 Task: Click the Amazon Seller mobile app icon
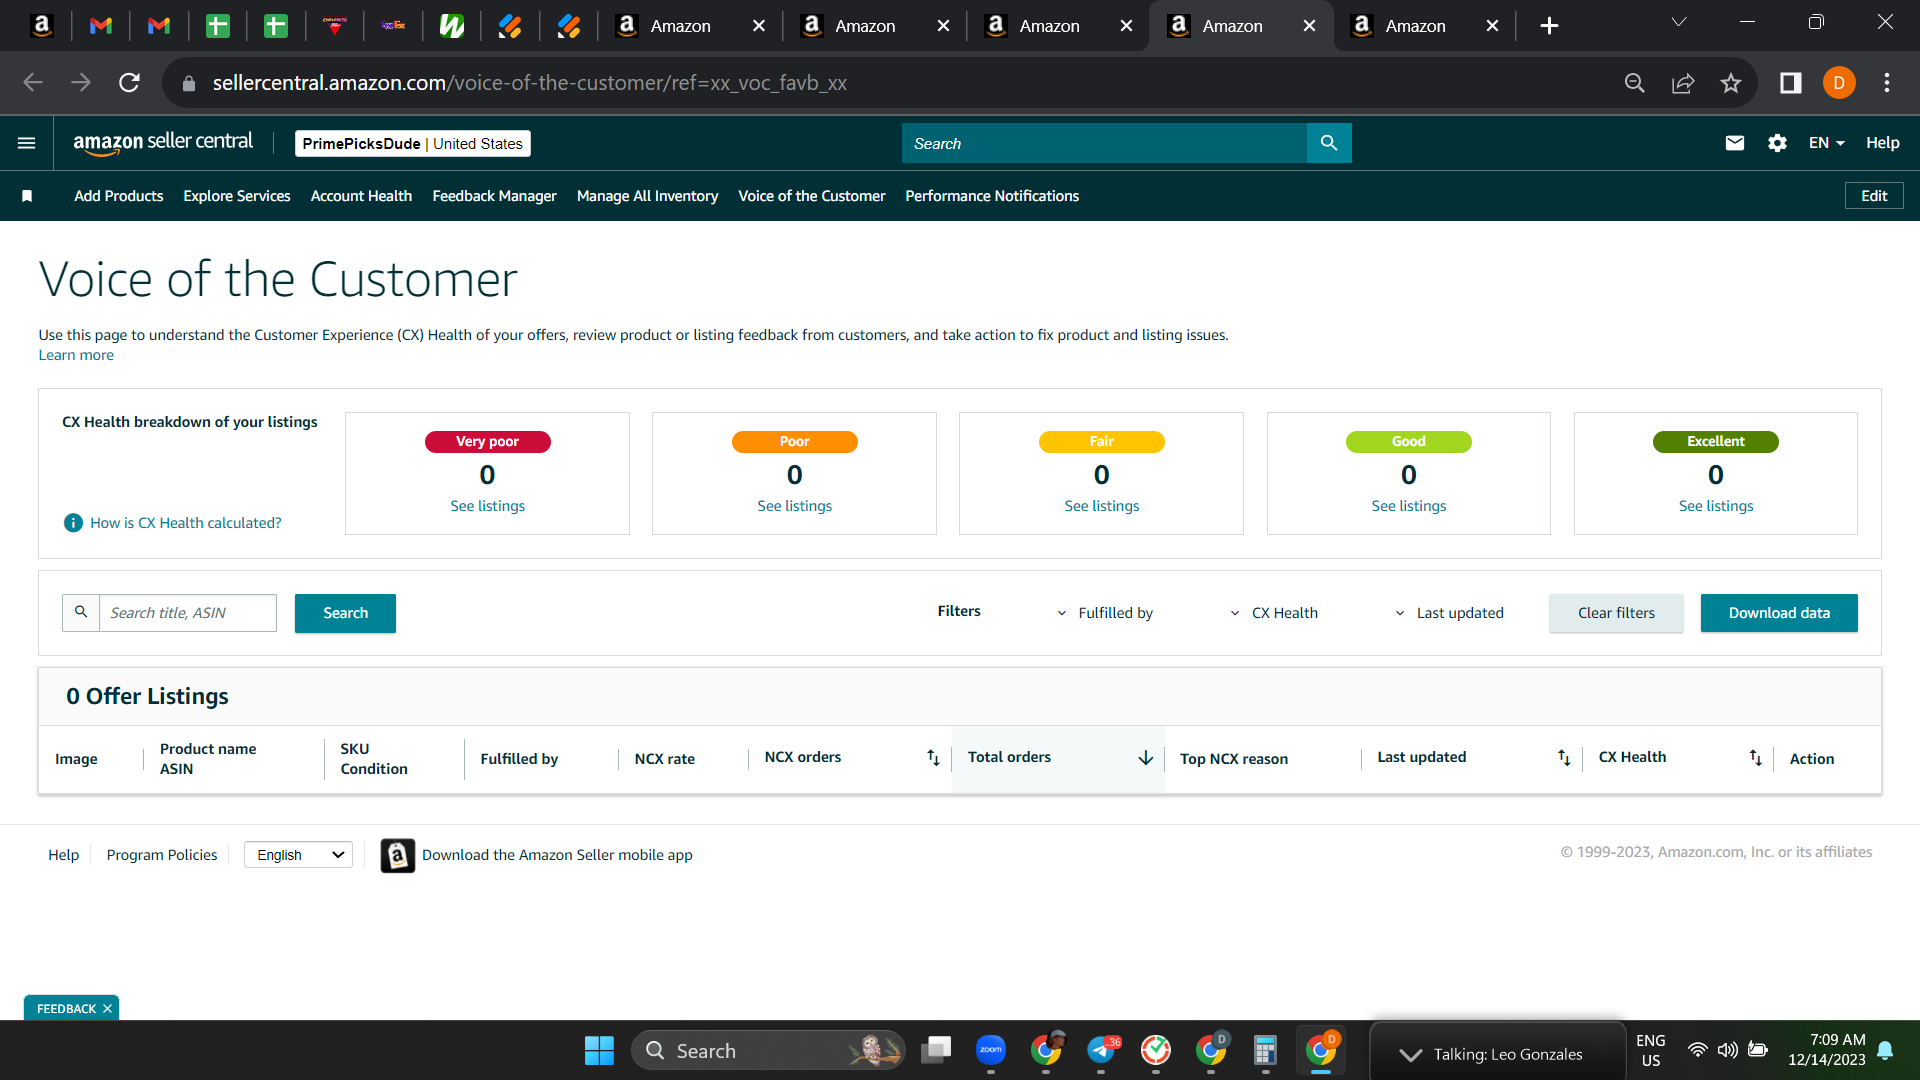pyautogui.click(x=397, y=855)
